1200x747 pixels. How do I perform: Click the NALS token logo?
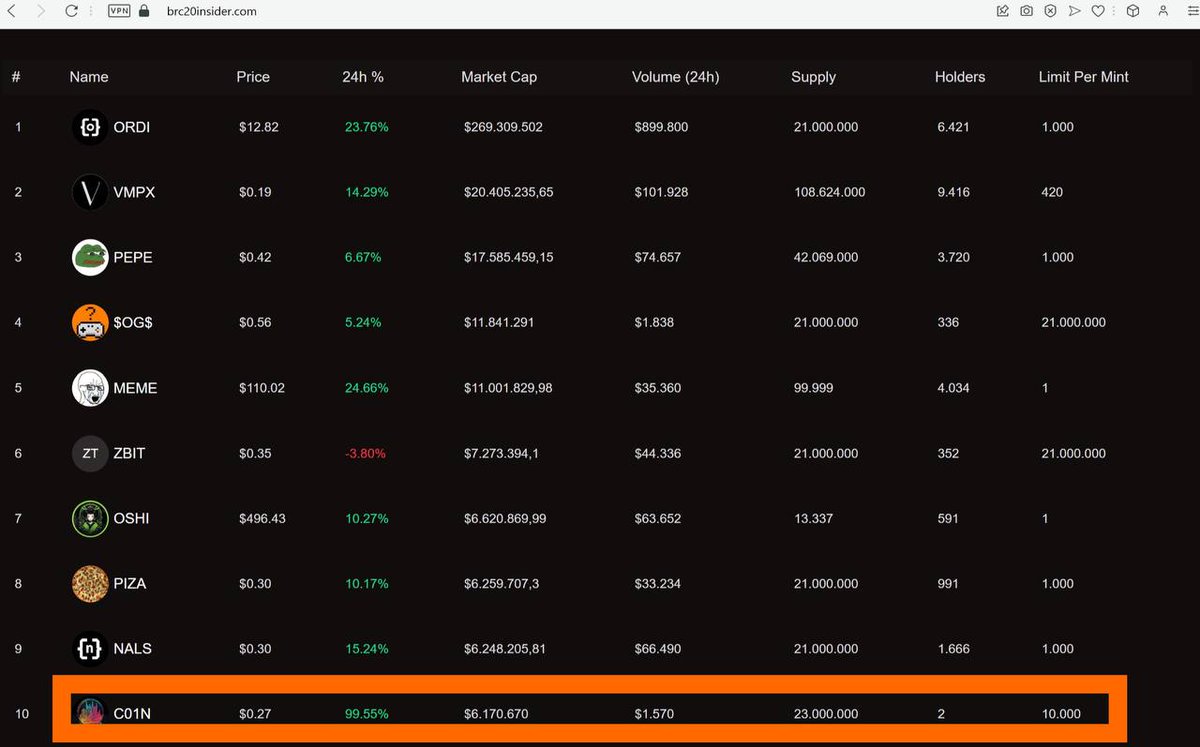90,648
